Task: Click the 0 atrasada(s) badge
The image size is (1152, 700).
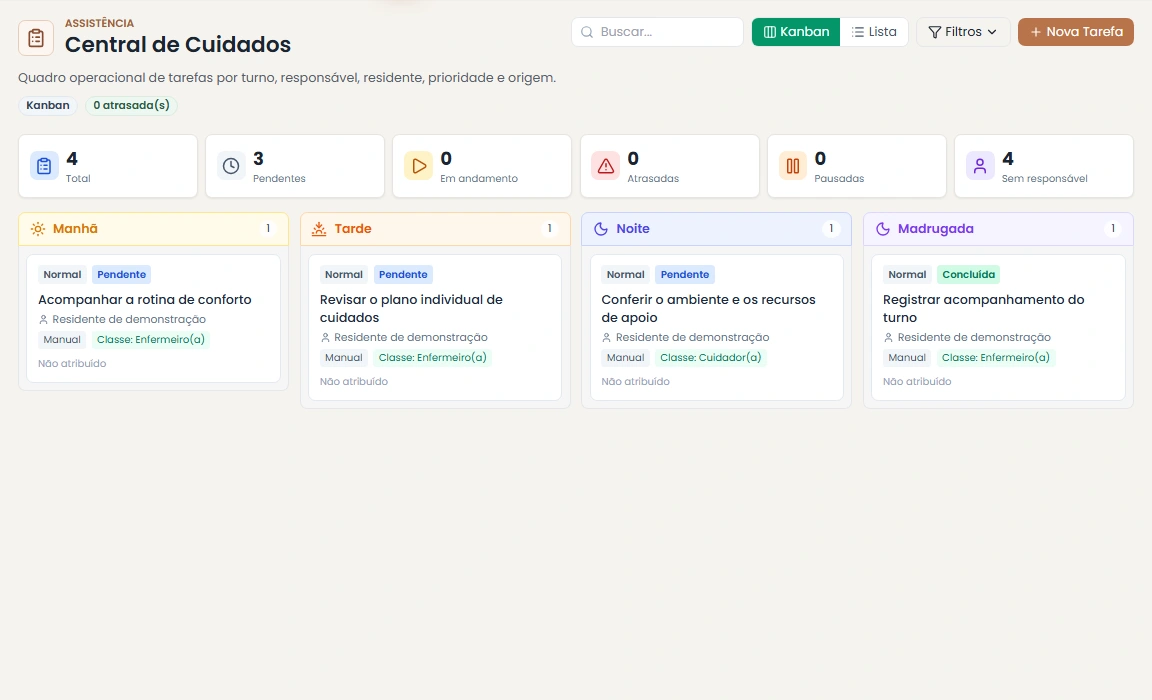Action: [x=132, y=106]
